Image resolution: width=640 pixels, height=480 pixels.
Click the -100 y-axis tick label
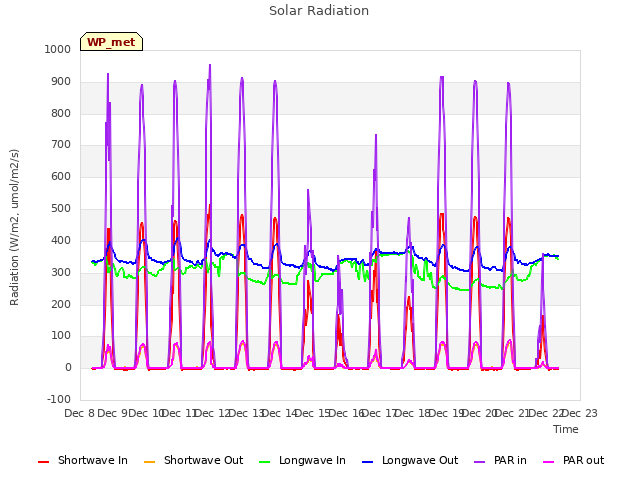tap(59, 399)
